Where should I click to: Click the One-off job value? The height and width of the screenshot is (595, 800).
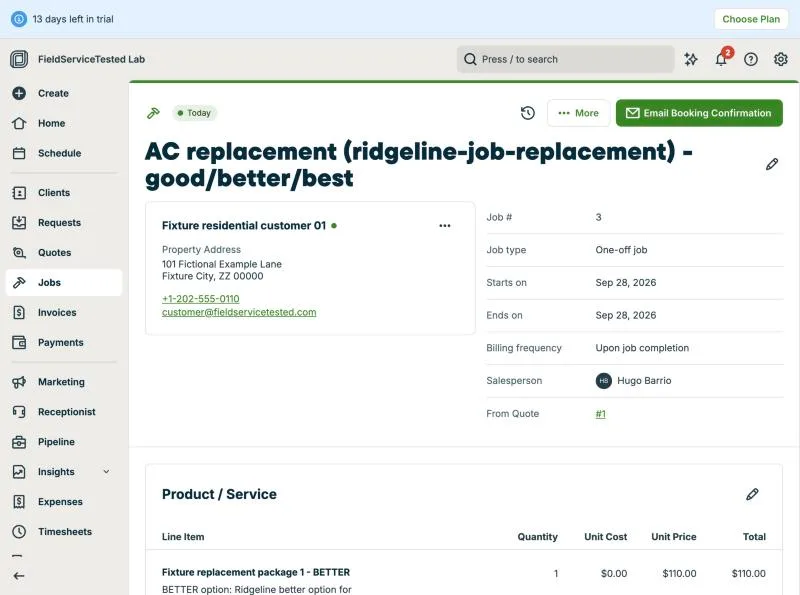[621, 250]
